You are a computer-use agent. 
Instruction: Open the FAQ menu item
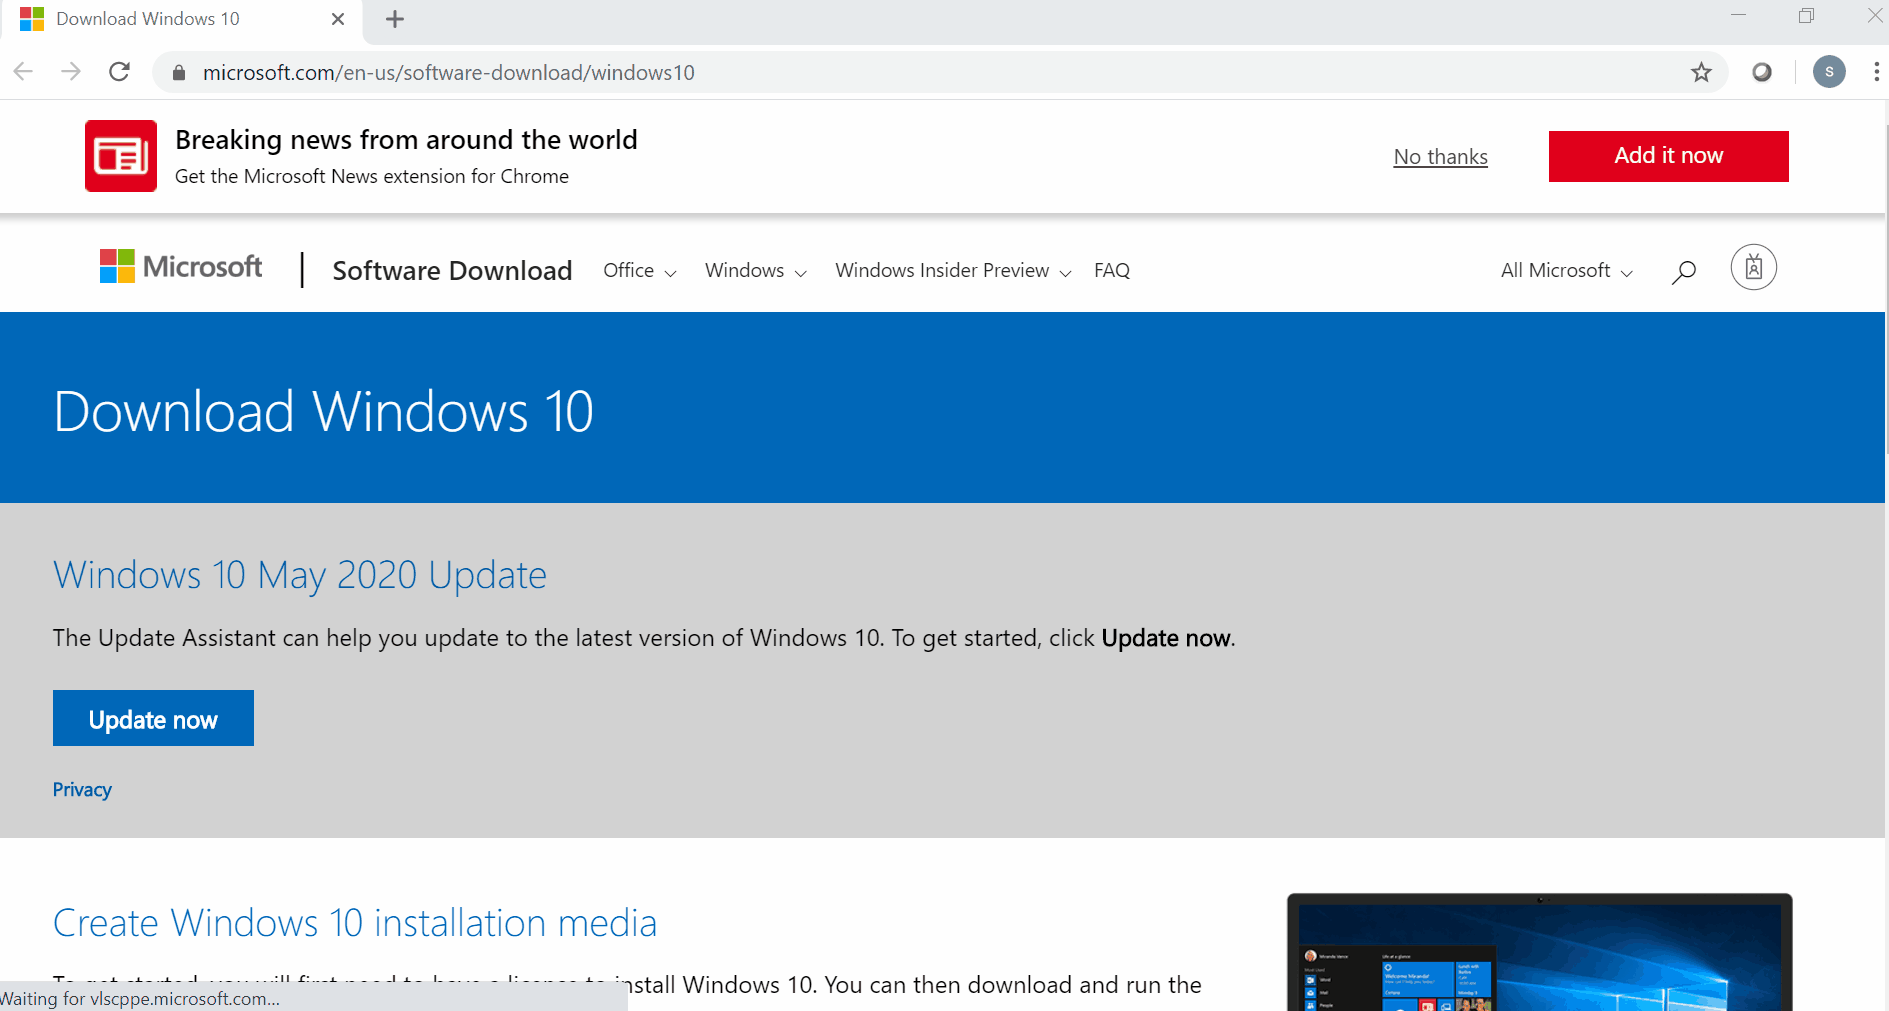point(1111,271)
